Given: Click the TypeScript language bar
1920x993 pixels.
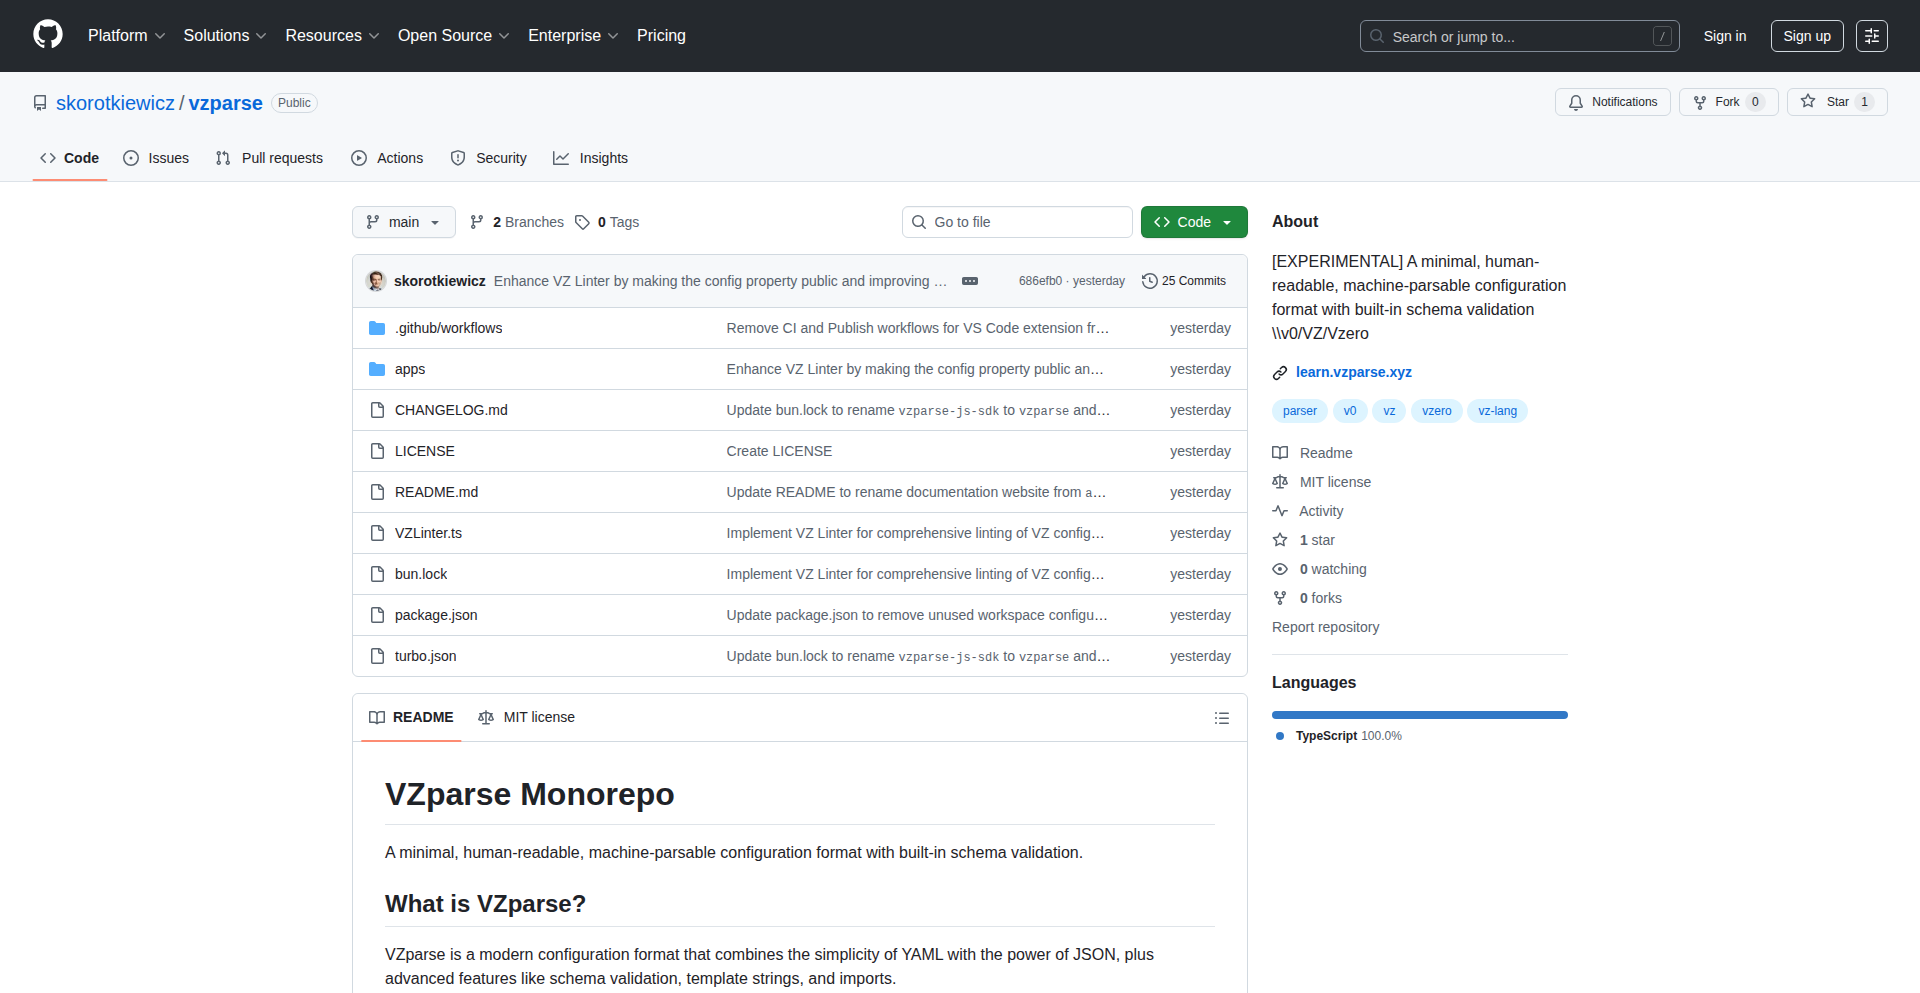Looking at the screenshot, I should click(1419, 715).
